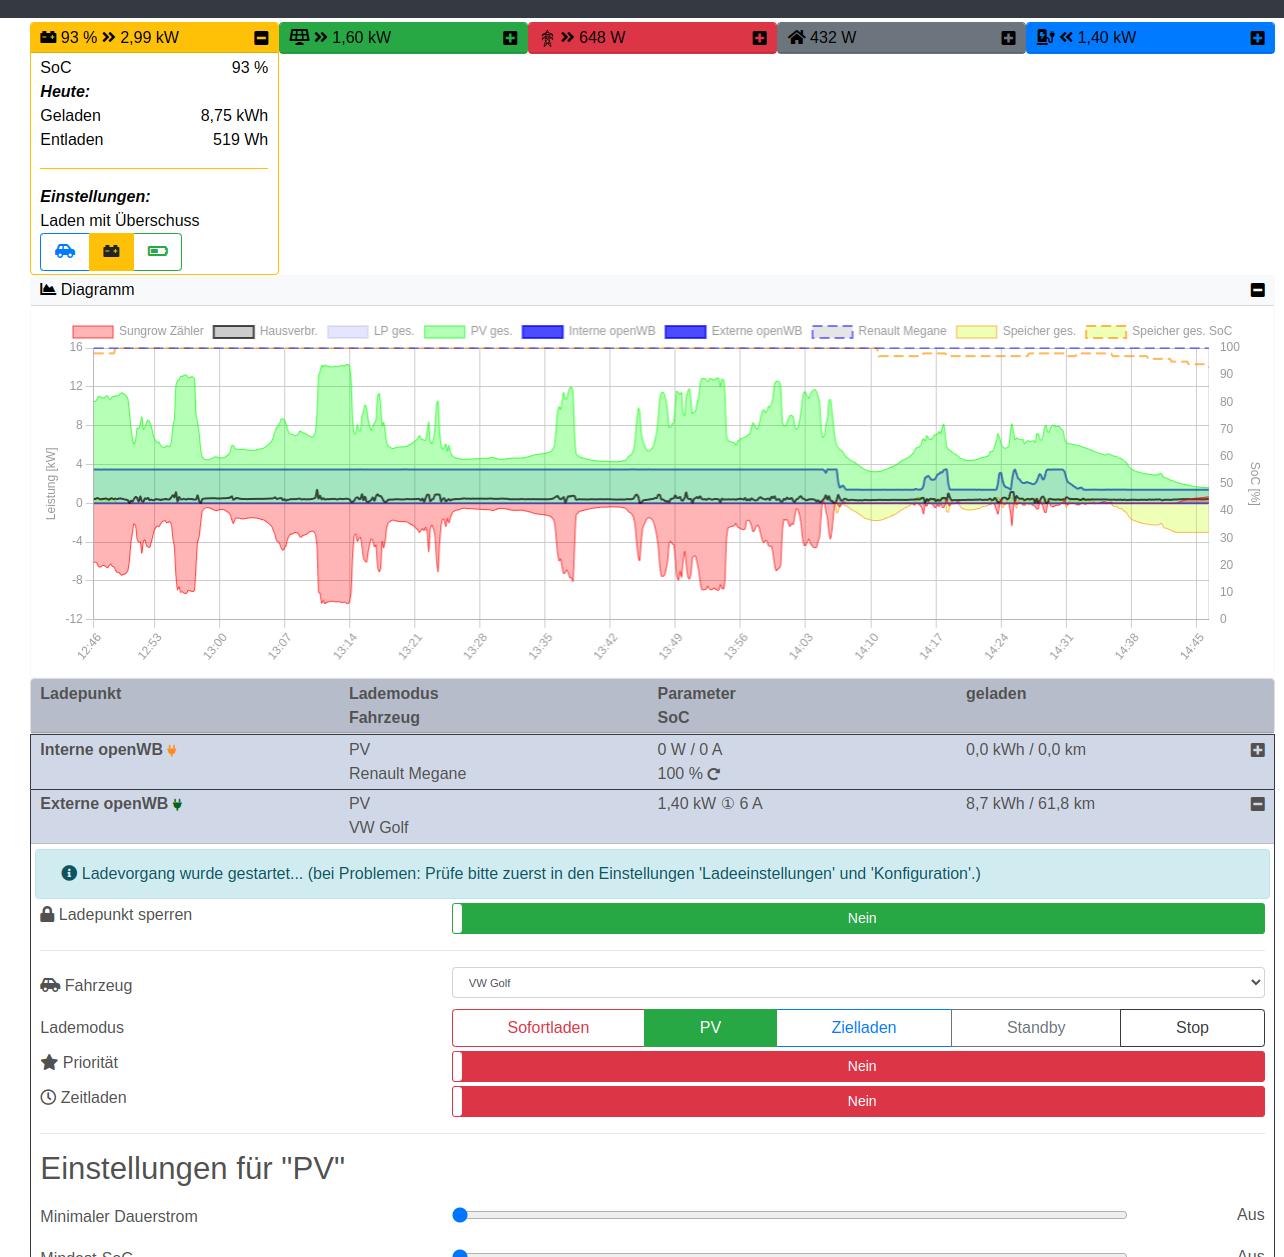The image size is (1284, 1257).
Task: Collapse the Diagramm section
Action: 1257,290
